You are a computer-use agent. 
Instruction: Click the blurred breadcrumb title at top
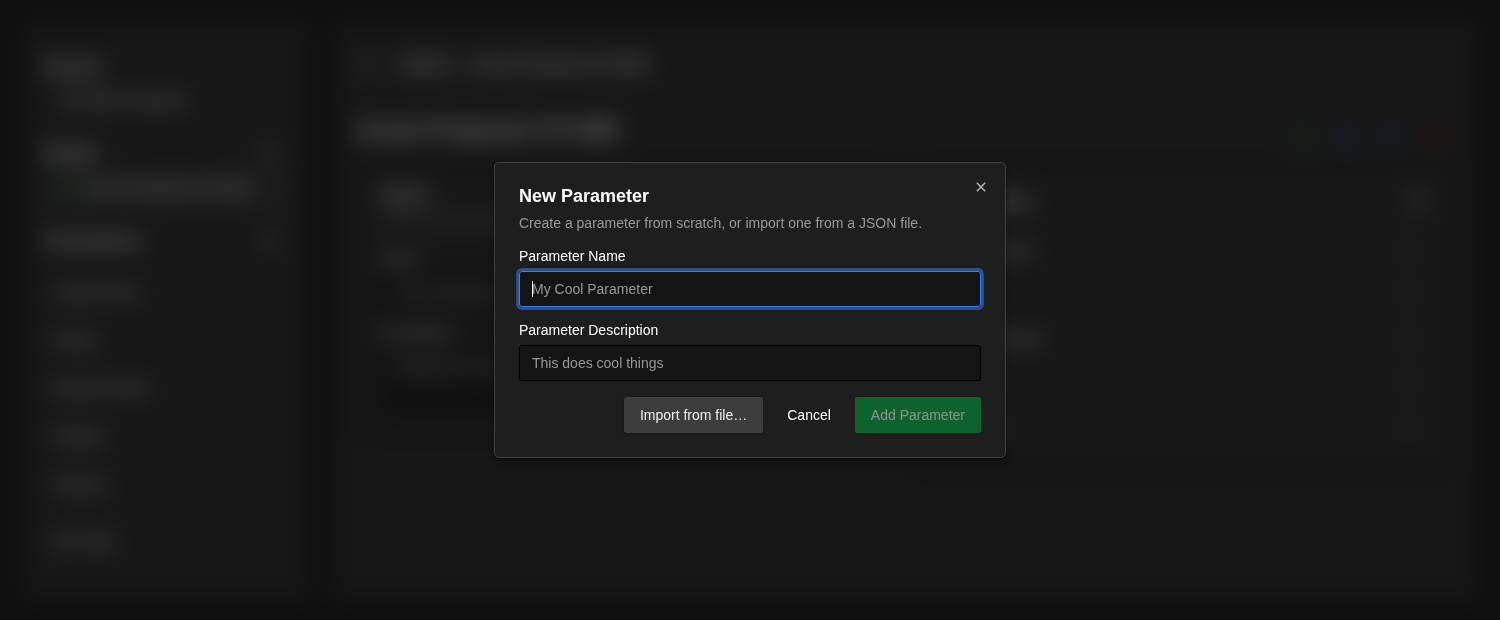(x=524, y=64)
